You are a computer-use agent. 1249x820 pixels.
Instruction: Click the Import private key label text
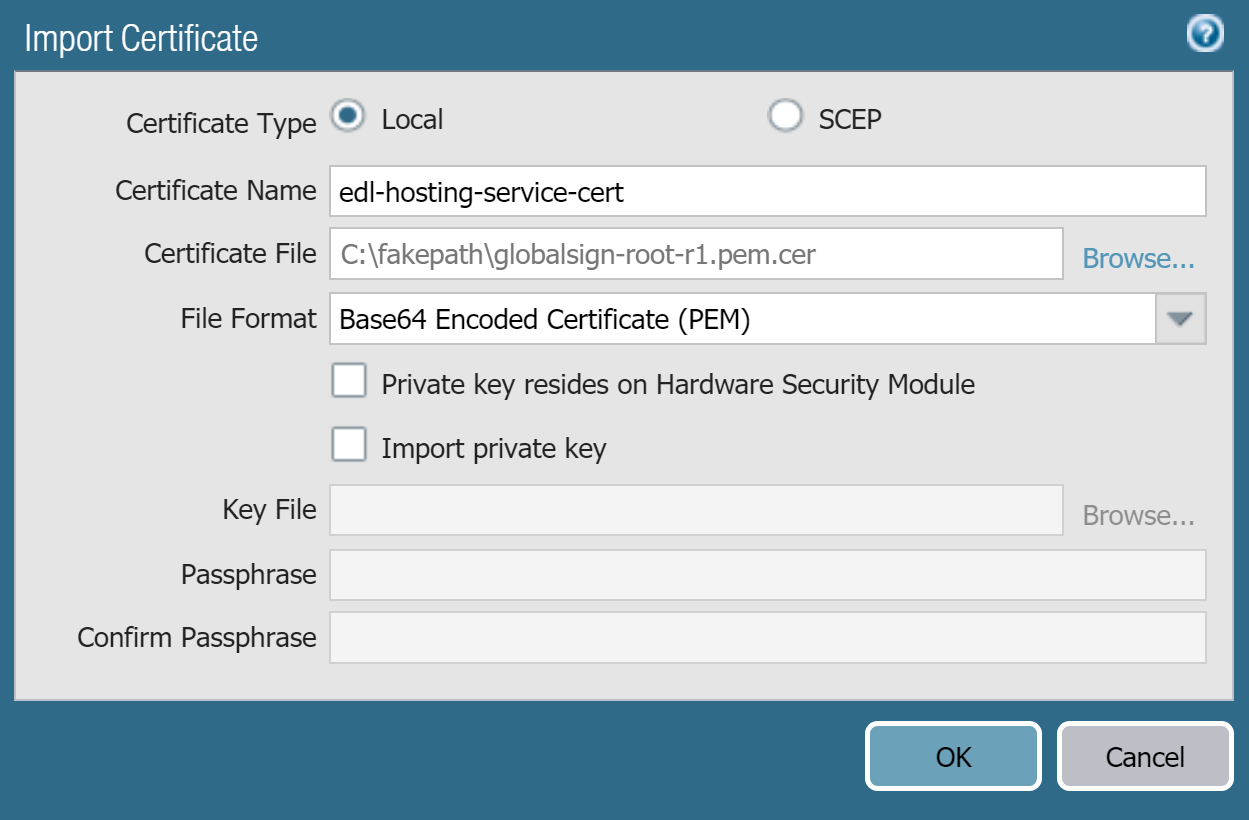[494, 449]
